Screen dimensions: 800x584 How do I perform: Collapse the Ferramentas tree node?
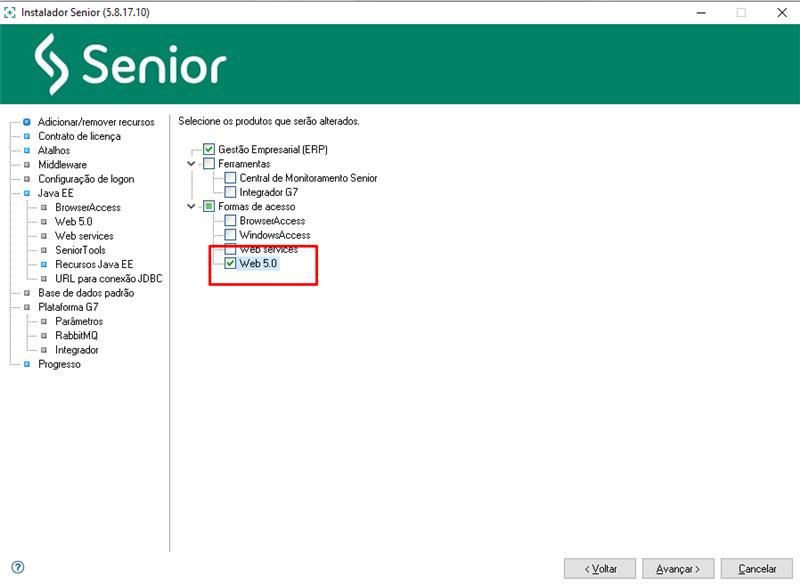(191, 164)
